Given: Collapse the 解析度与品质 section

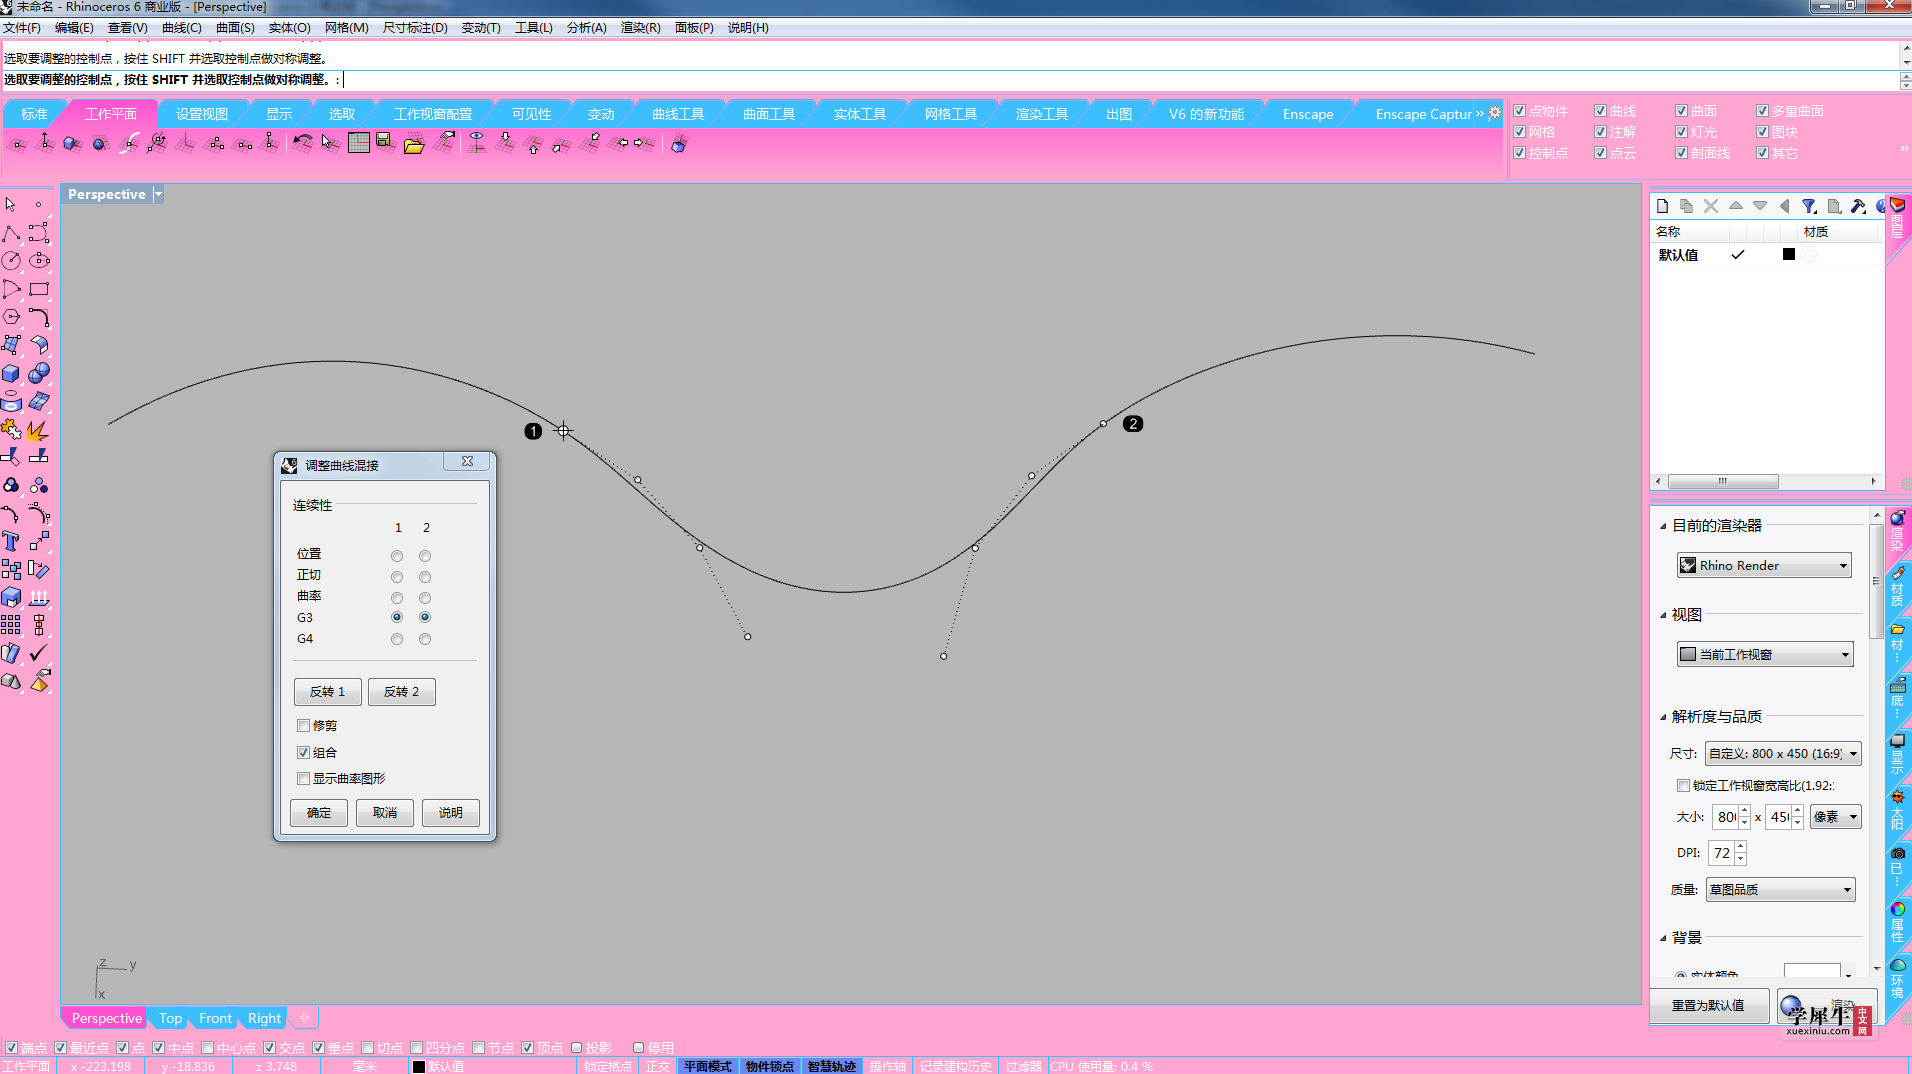Looking at the screenshot, I should coord(1664,717).
